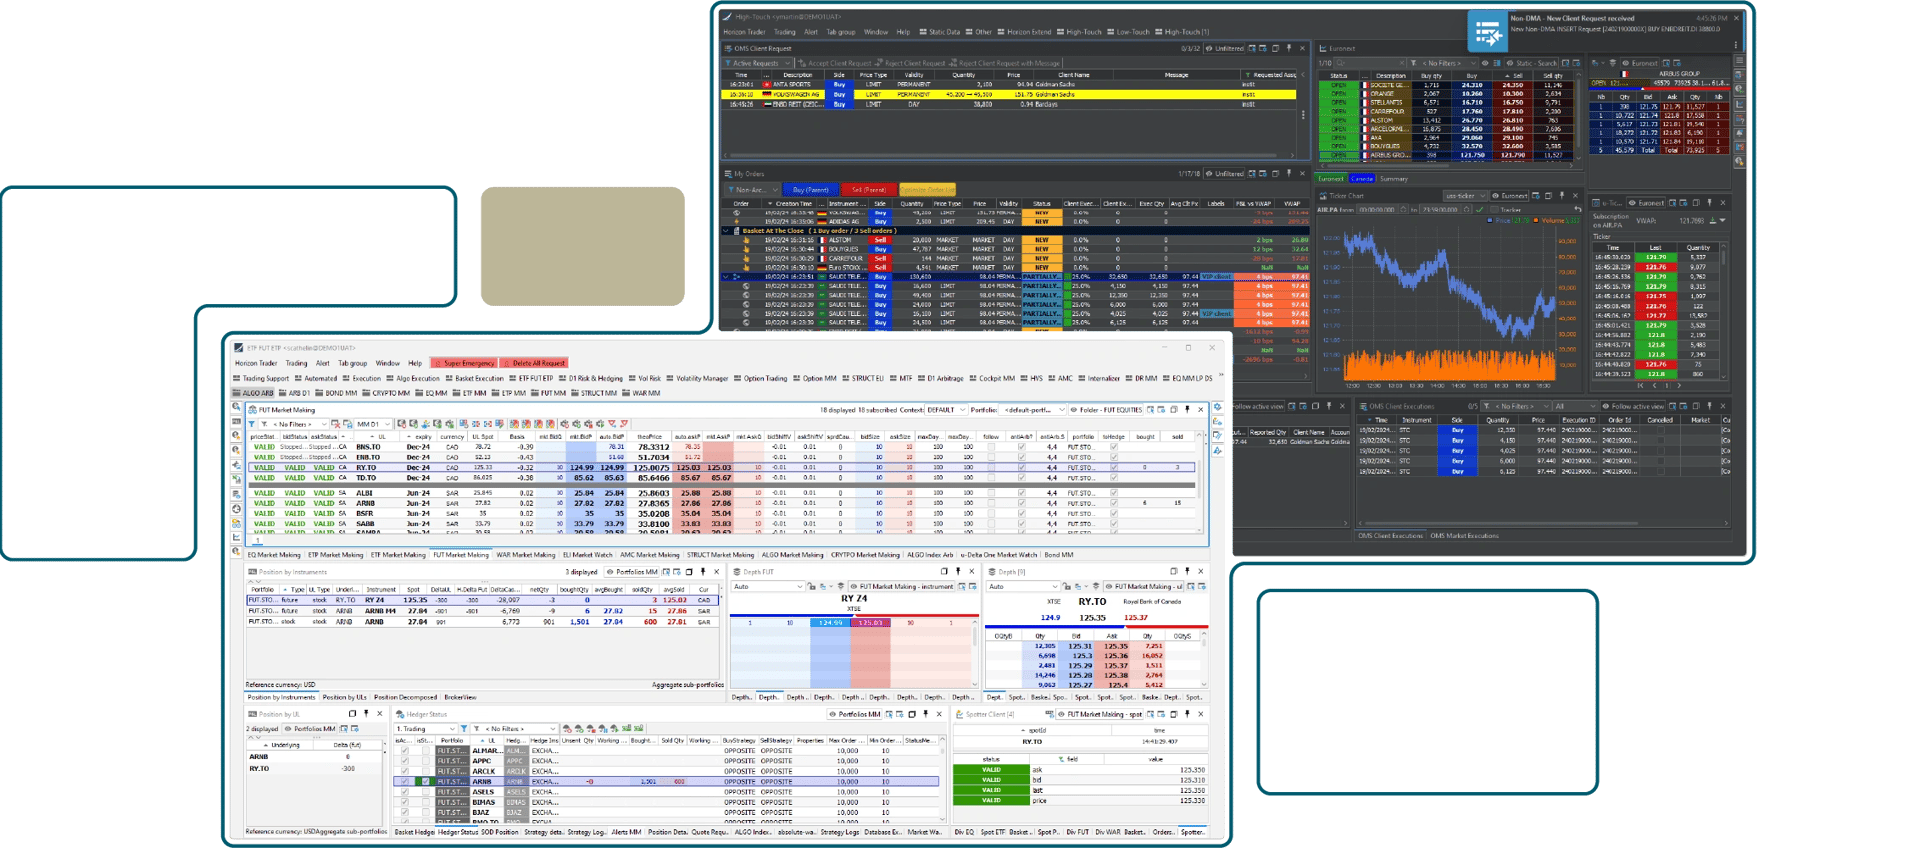The image size is (1920, 848).
Task: Click the Hedger Status filter funnel icon
Action: pos(465,728)
